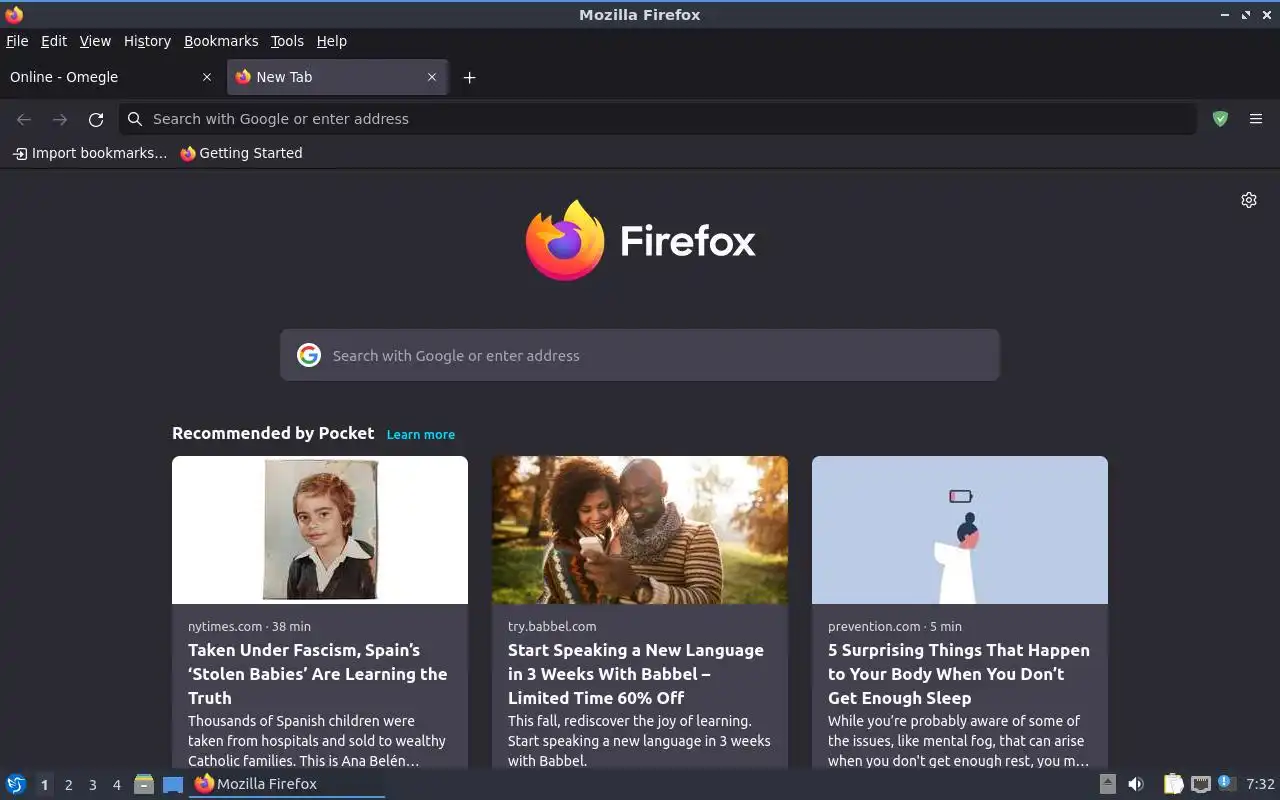1280x800 pixels.
Task: Open the Bookmarks menu
Action: click(x=221, y=41)
